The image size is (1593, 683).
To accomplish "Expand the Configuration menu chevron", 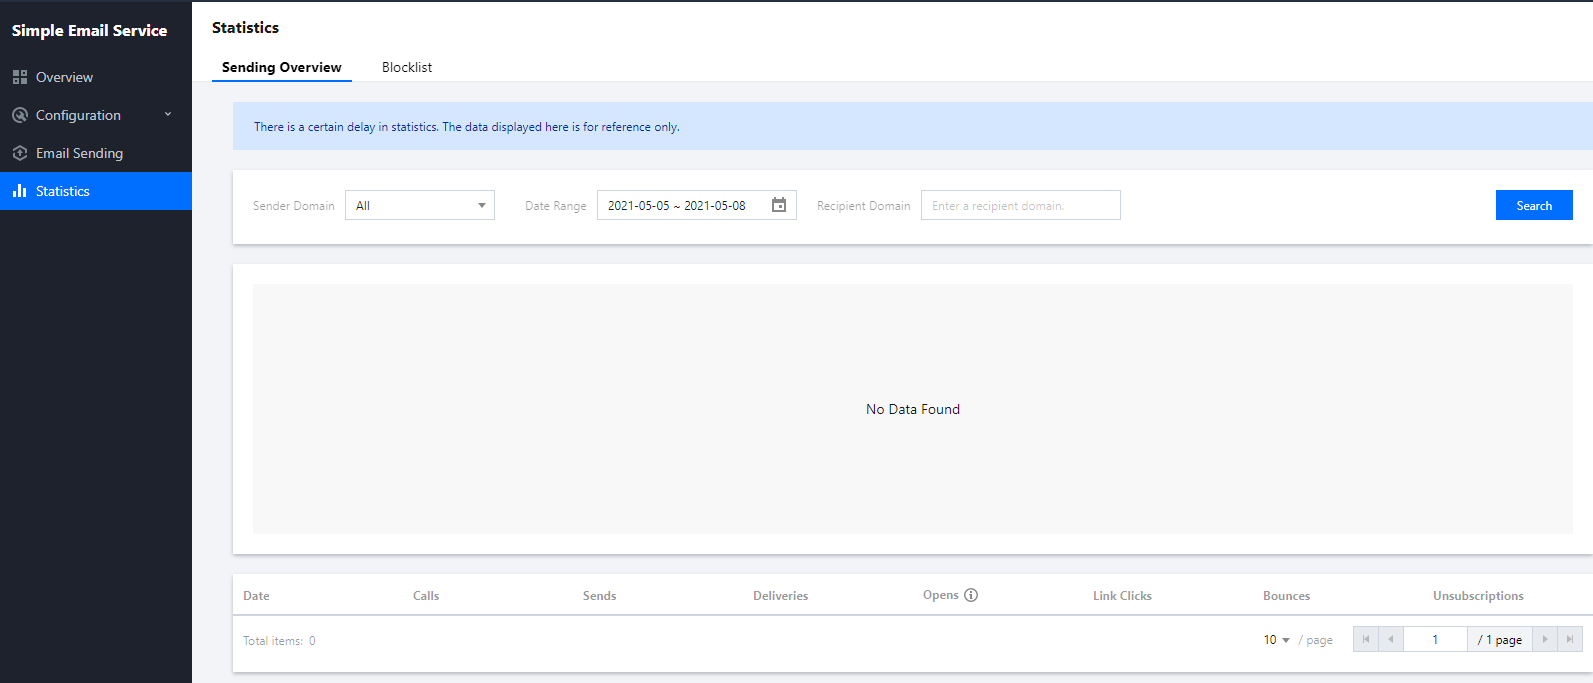I will click(x=168, y=115).
